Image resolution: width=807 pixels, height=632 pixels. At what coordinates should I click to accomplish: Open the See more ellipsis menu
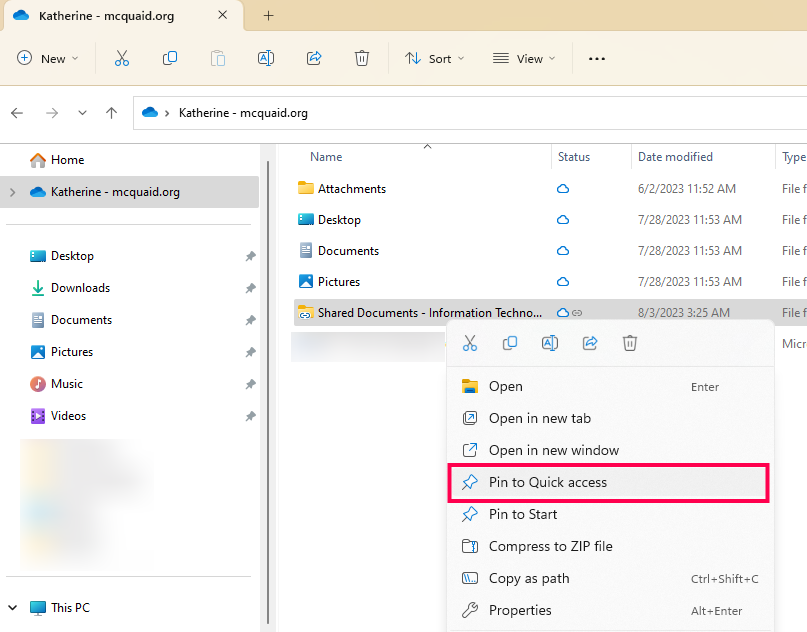tap(597, 59)
